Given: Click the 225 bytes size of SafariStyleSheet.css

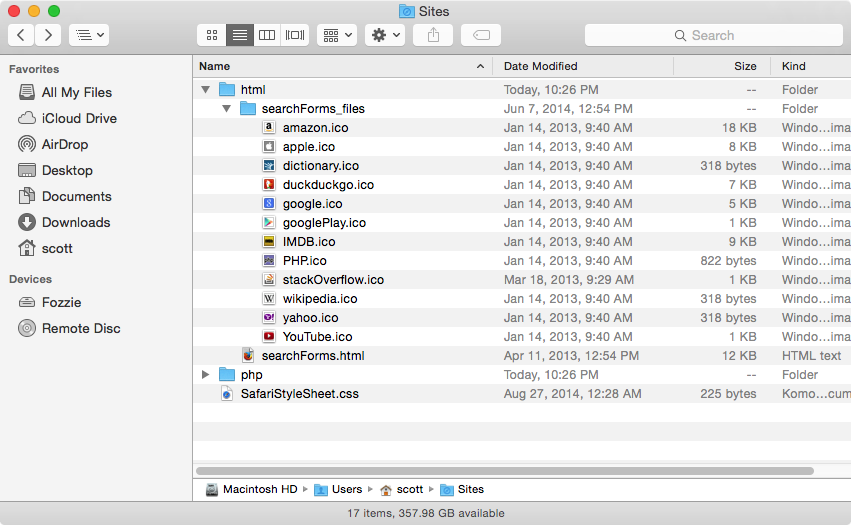Looking at the screenshot, I should 728,394.
